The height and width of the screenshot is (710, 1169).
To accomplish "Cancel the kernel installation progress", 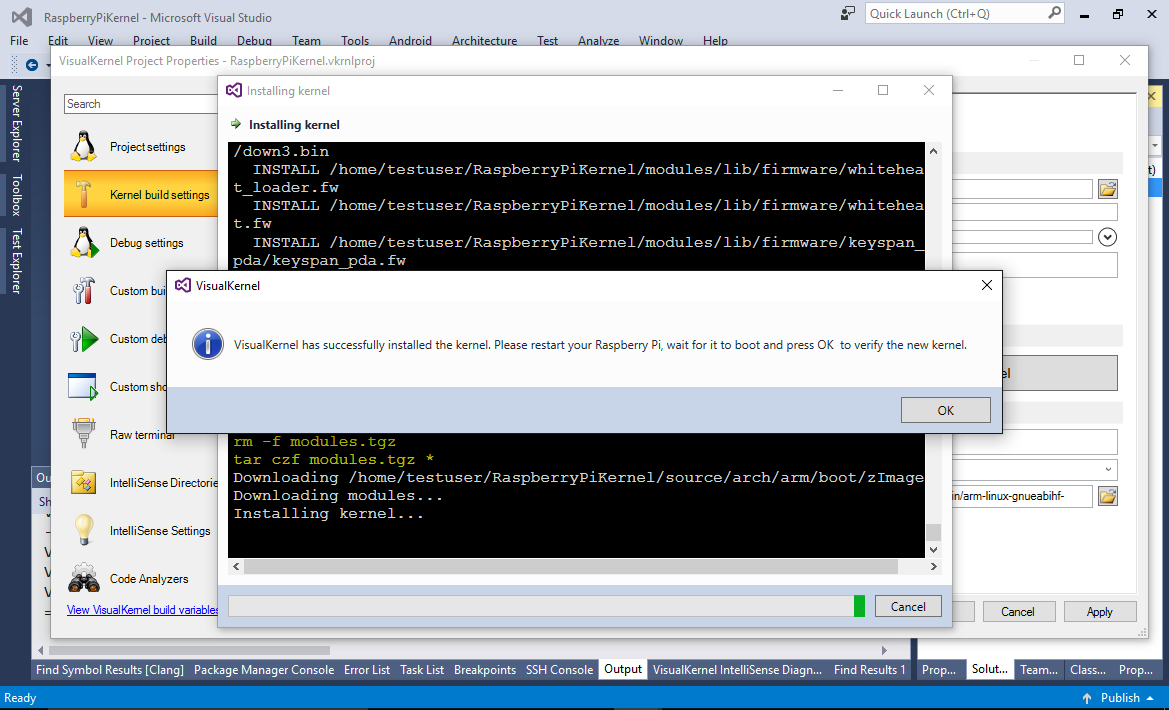I will (907, 606).
